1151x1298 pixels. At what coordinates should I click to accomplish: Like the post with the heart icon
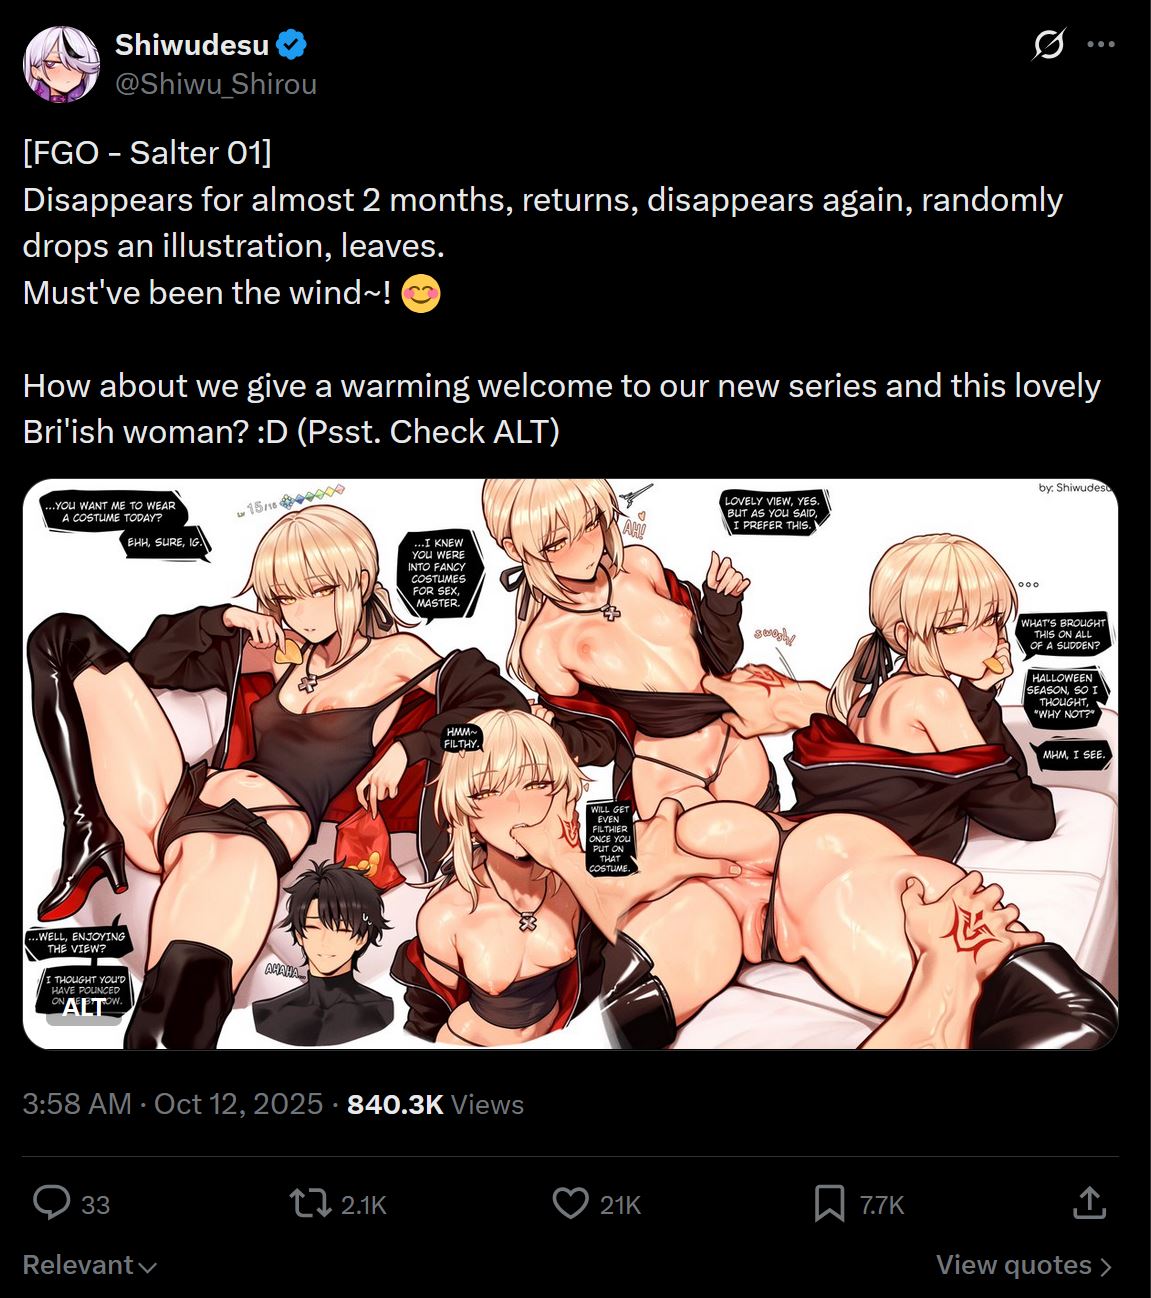coord(570,1203)
